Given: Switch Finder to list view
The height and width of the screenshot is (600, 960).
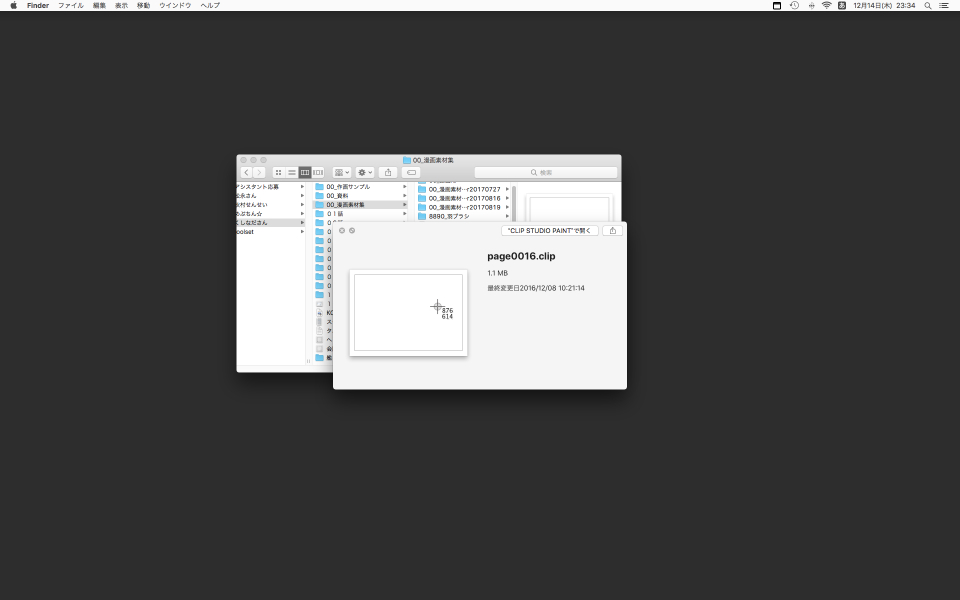Looking at the screenshot, I should pyautogui.click(x=292, y=173).
